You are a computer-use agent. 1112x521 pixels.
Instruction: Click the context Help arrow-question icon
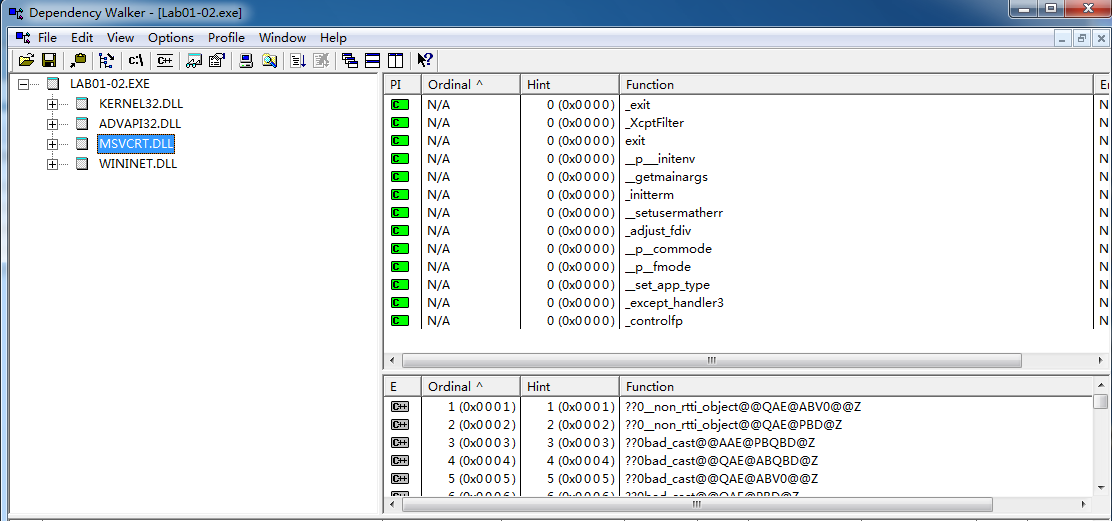[x=425, y=60]
